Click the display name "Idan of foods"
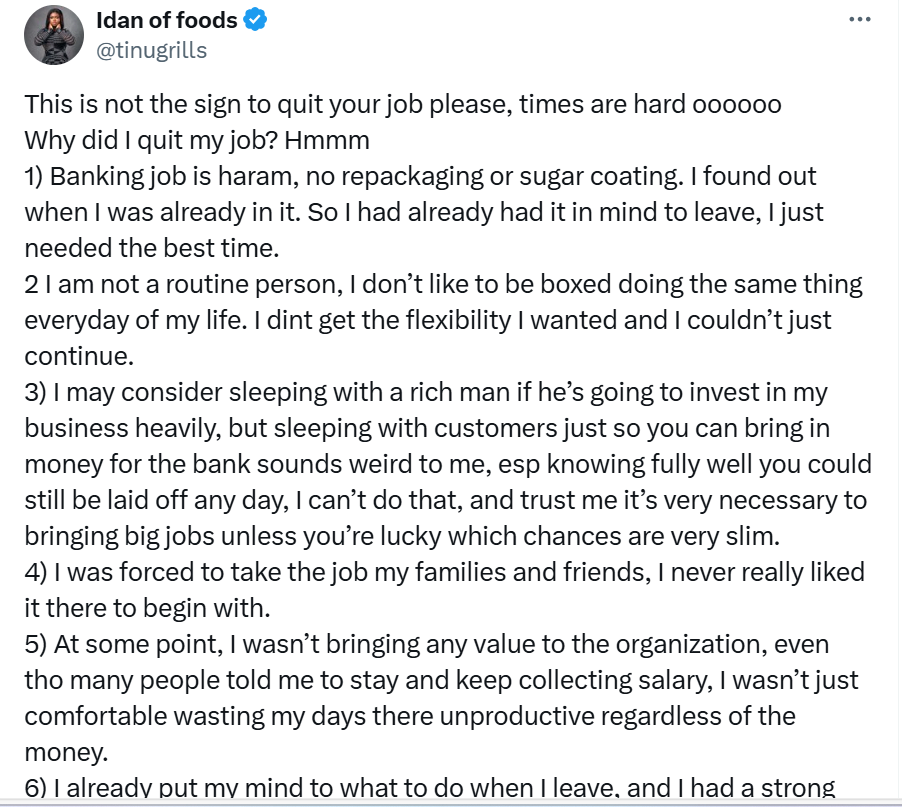 tap(168, 20)
